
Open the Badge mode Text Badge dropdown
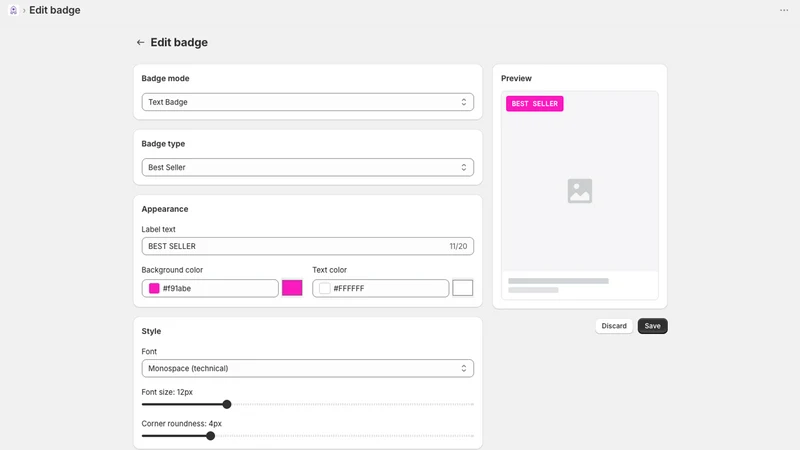pyautogui.click(x=308, y=102)
